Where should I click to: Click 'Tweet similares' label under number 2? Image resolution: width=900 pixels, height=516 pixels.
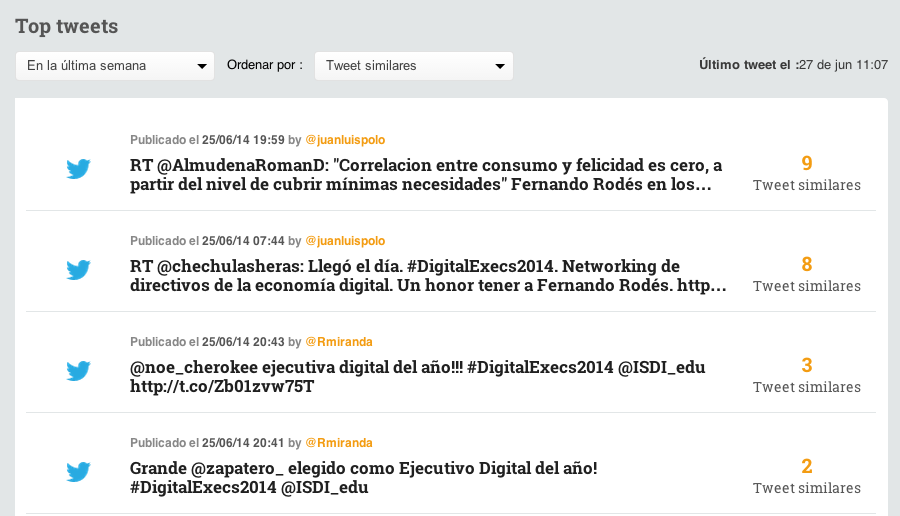[806, 488]
